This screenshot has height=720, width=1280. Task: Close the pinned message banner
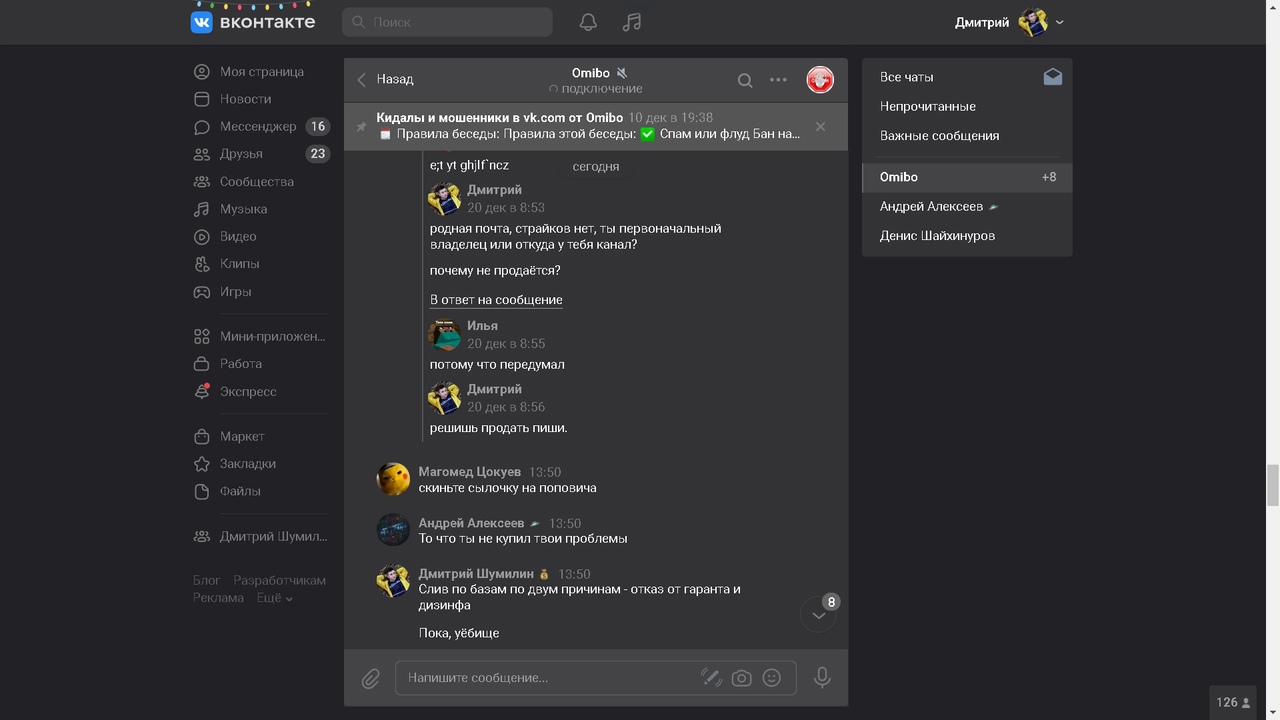point(820,127)
